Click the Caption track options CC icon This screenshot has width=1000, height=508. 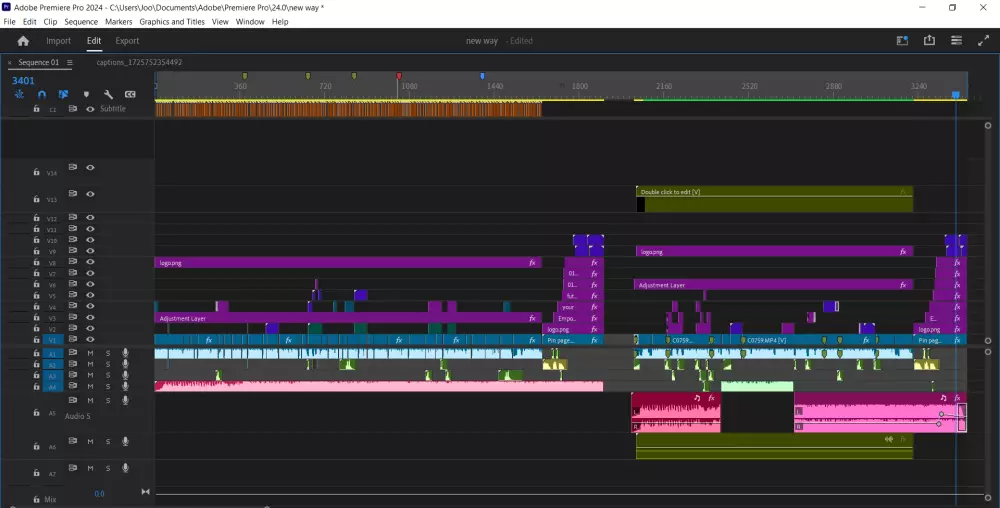tap(130, 94)
